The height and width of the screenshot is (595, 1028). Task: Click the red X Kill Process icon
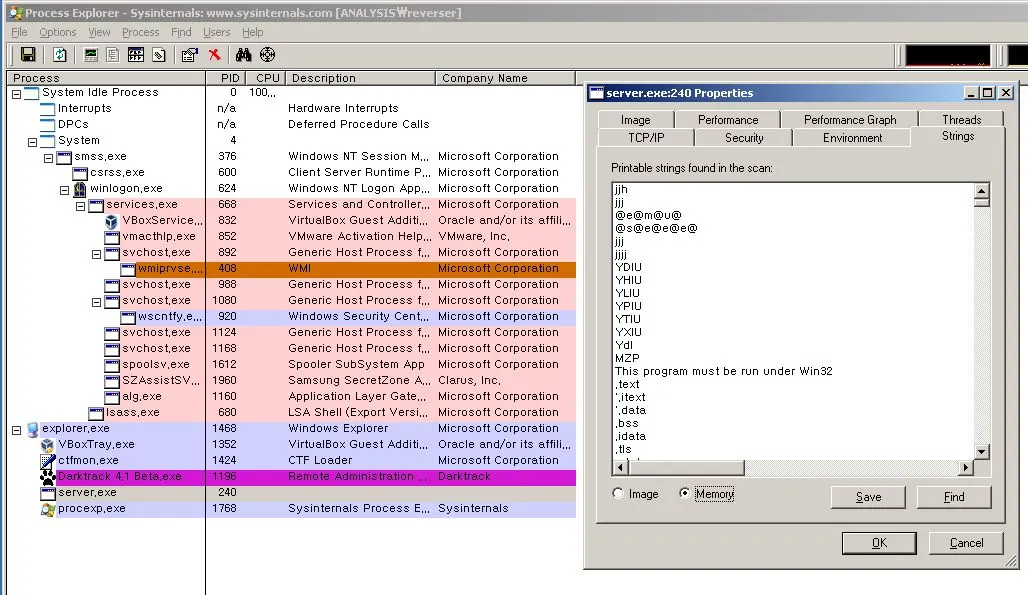tap(214, 55)
